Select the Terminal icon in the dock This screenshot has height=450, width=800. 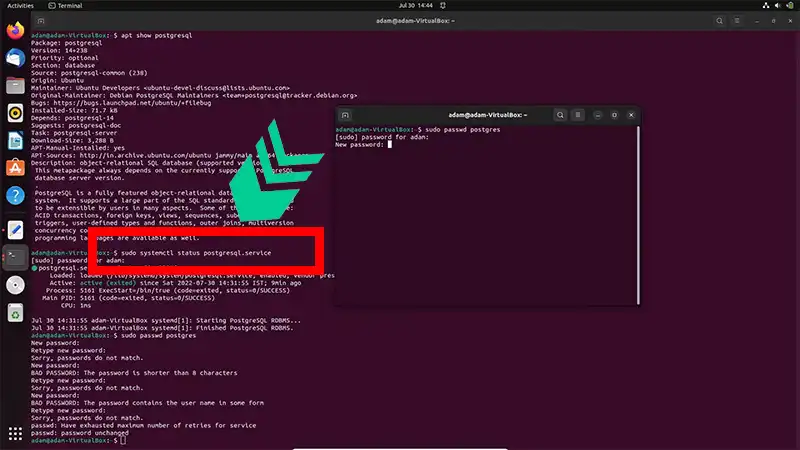pyautogui.click(x=15, y=258)
